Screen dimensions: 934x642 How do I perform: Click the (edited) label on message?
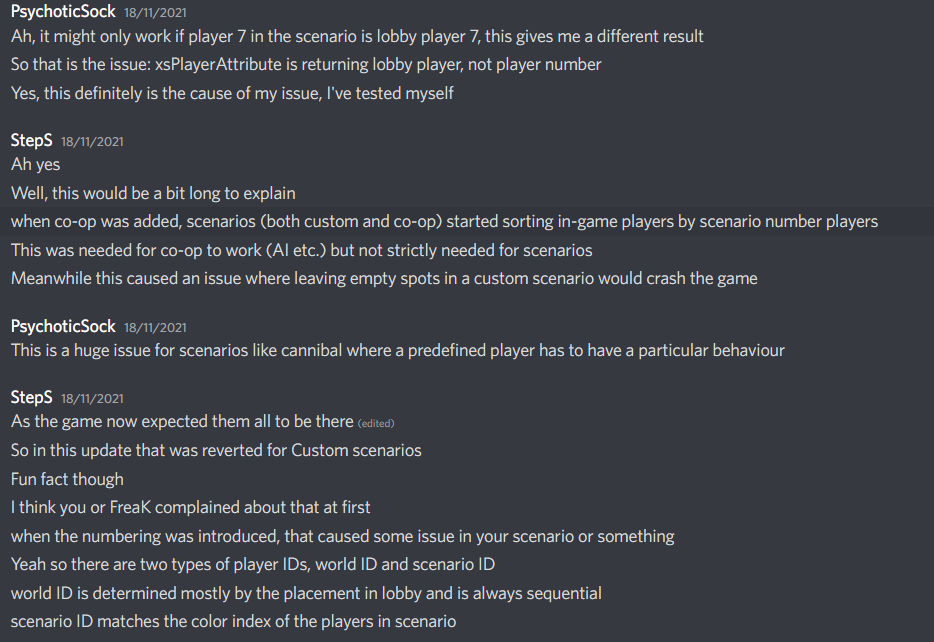(x=376, y=423)
